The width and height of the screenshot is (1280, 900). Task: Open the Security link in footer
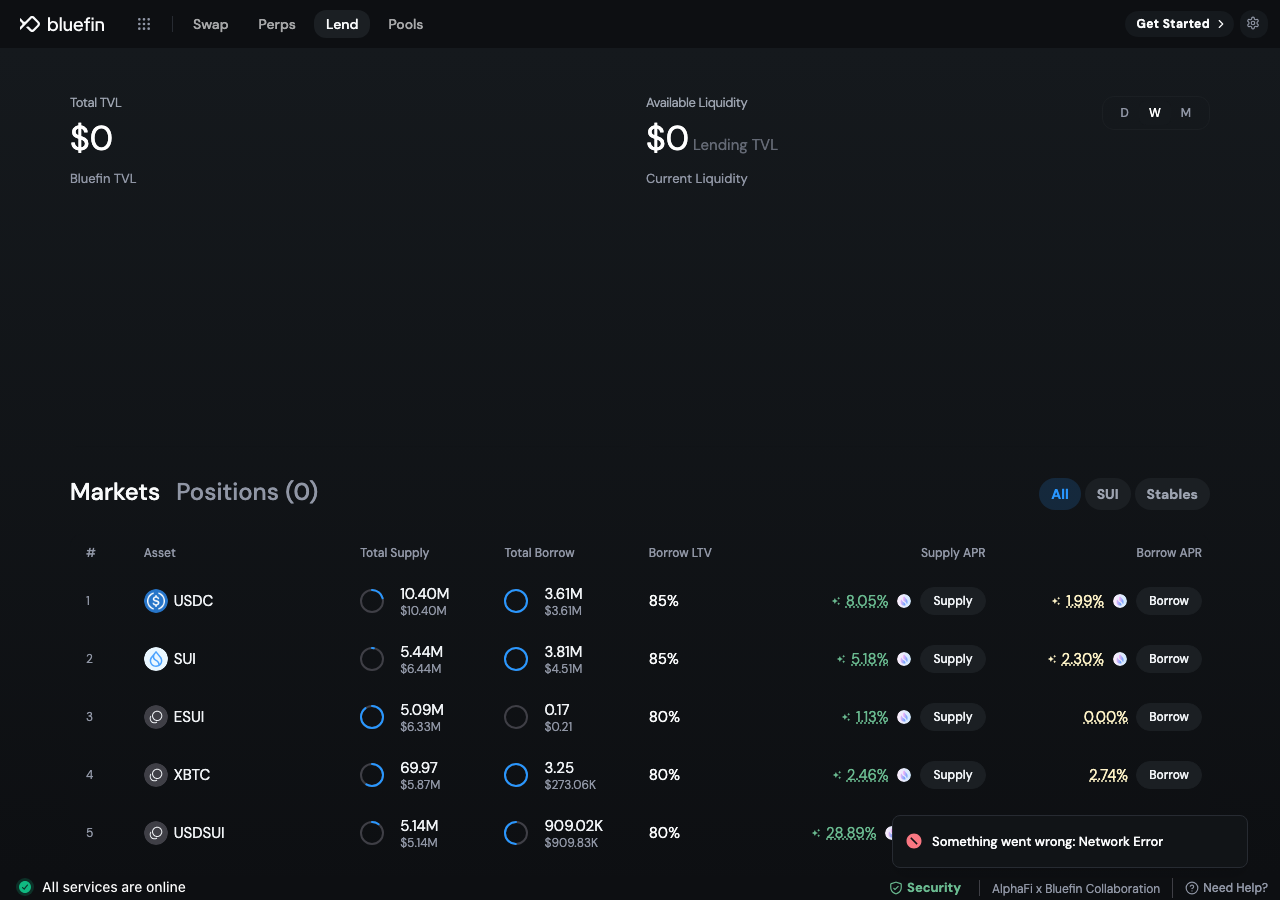click(925, 888)
